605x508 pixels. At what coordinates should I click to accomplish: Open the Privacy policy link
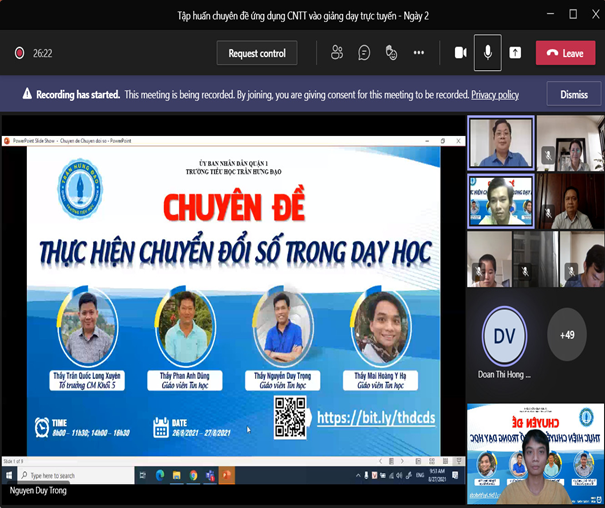495,95
